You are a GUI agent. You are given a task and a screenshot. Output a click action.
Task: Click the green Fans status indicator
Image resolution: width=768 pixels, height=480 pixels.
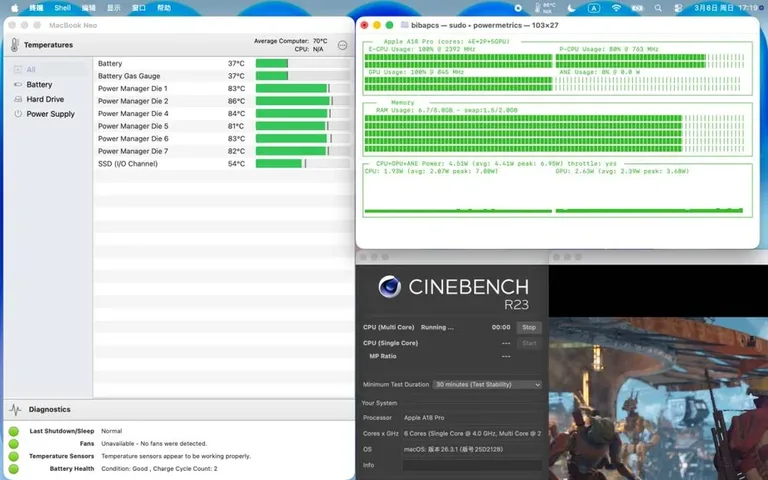click(x=14, y=444)
